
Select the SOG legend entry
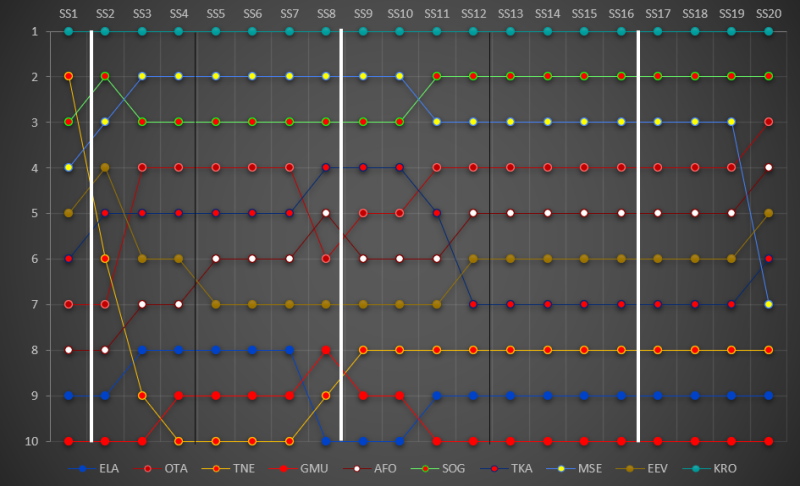pyautogui.click(x=438, y=469)
